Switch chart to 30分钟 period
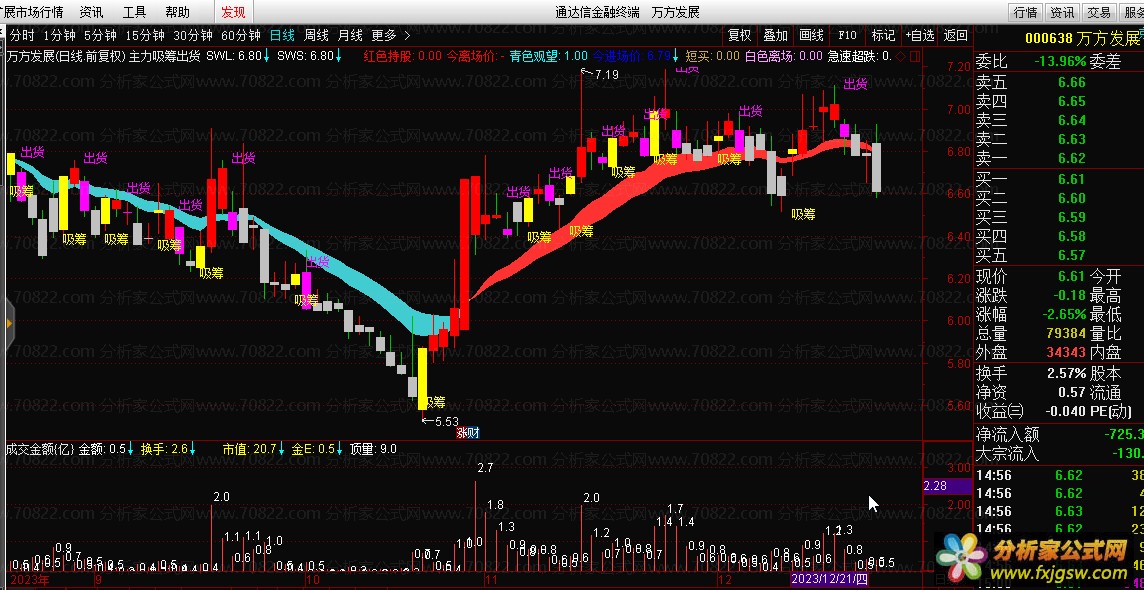Screen dimensions: 1144x590 193,35
